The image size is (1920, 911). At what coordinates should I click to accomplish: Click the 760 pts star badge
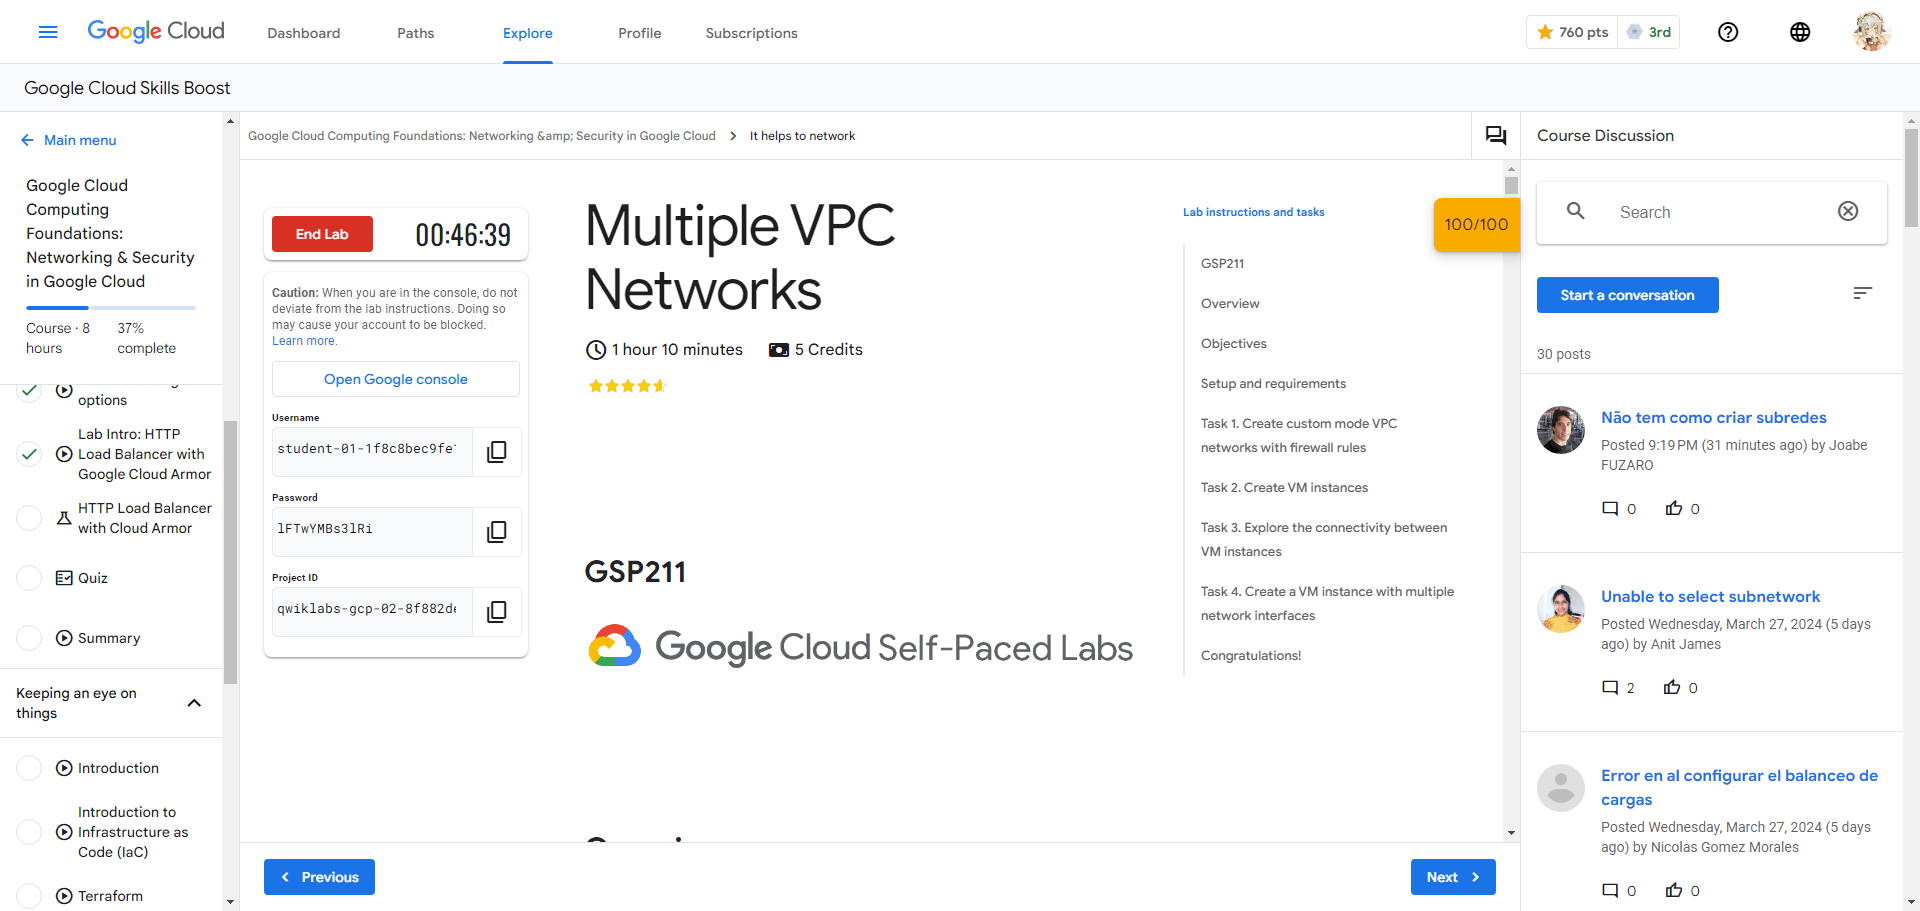pos(1573,32)
